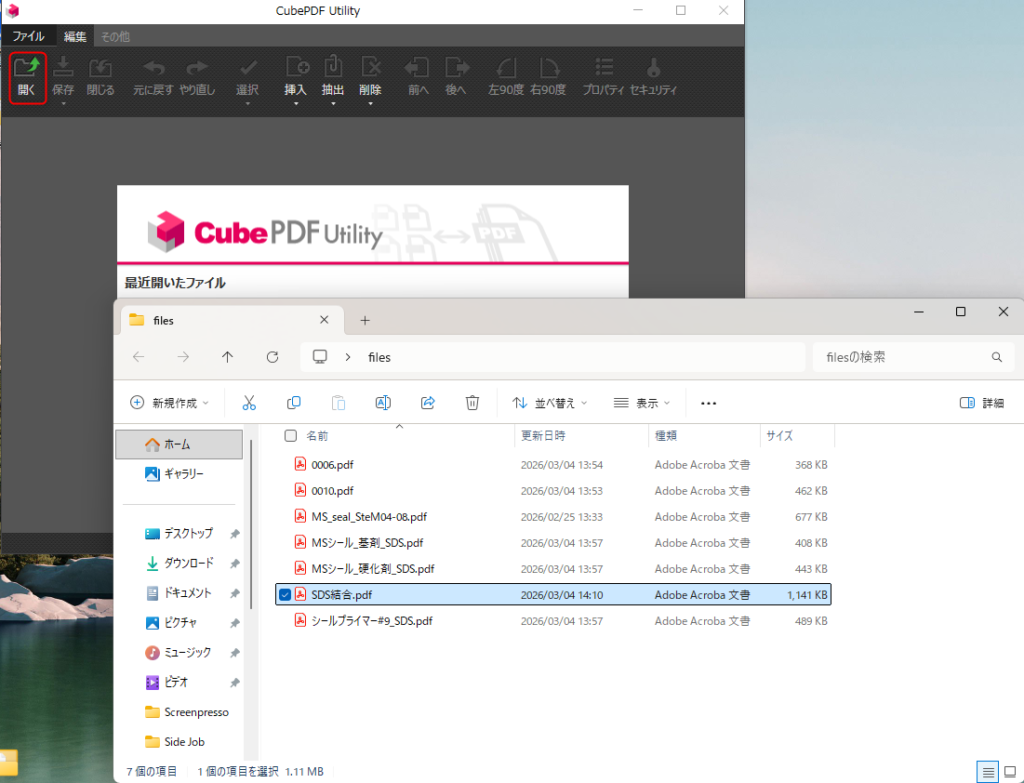
Task: Open the ダウンロード folder in sidebar
Action: (188, 563)
